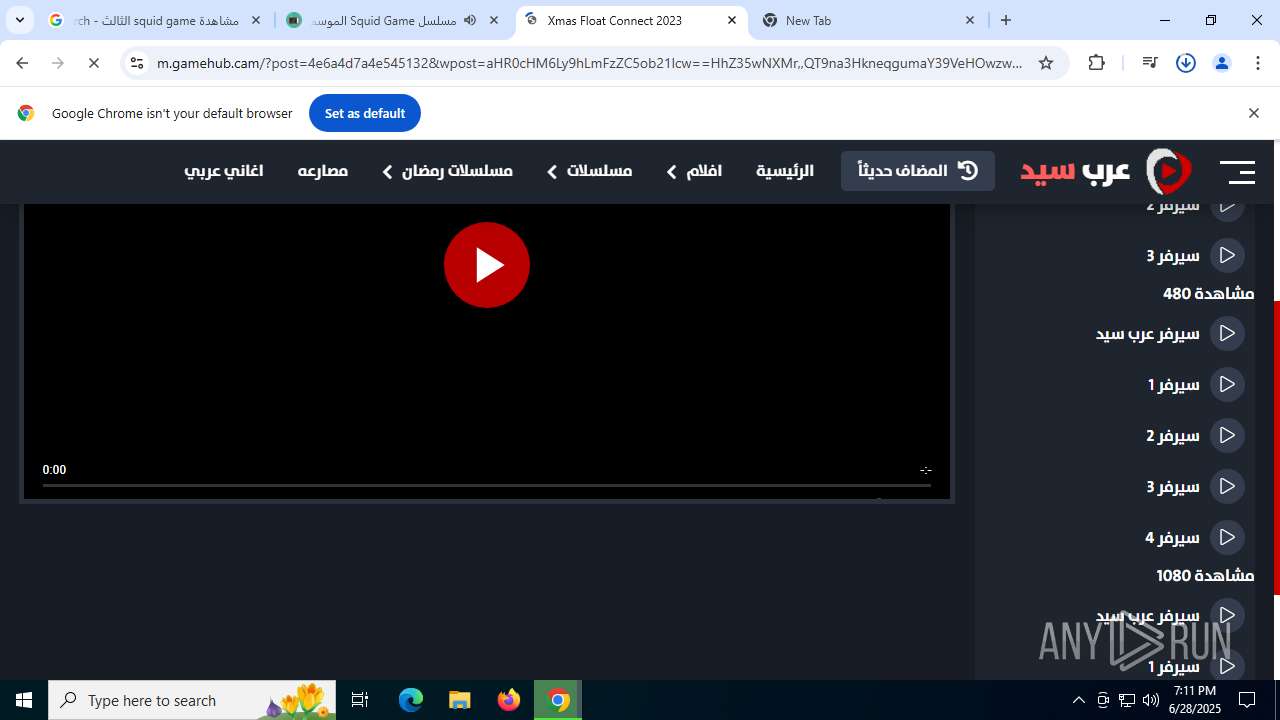Viewport: 1280px width, 720px height.
Task: Open Task View on the taskbar
Action: click(x=360, y=700)
